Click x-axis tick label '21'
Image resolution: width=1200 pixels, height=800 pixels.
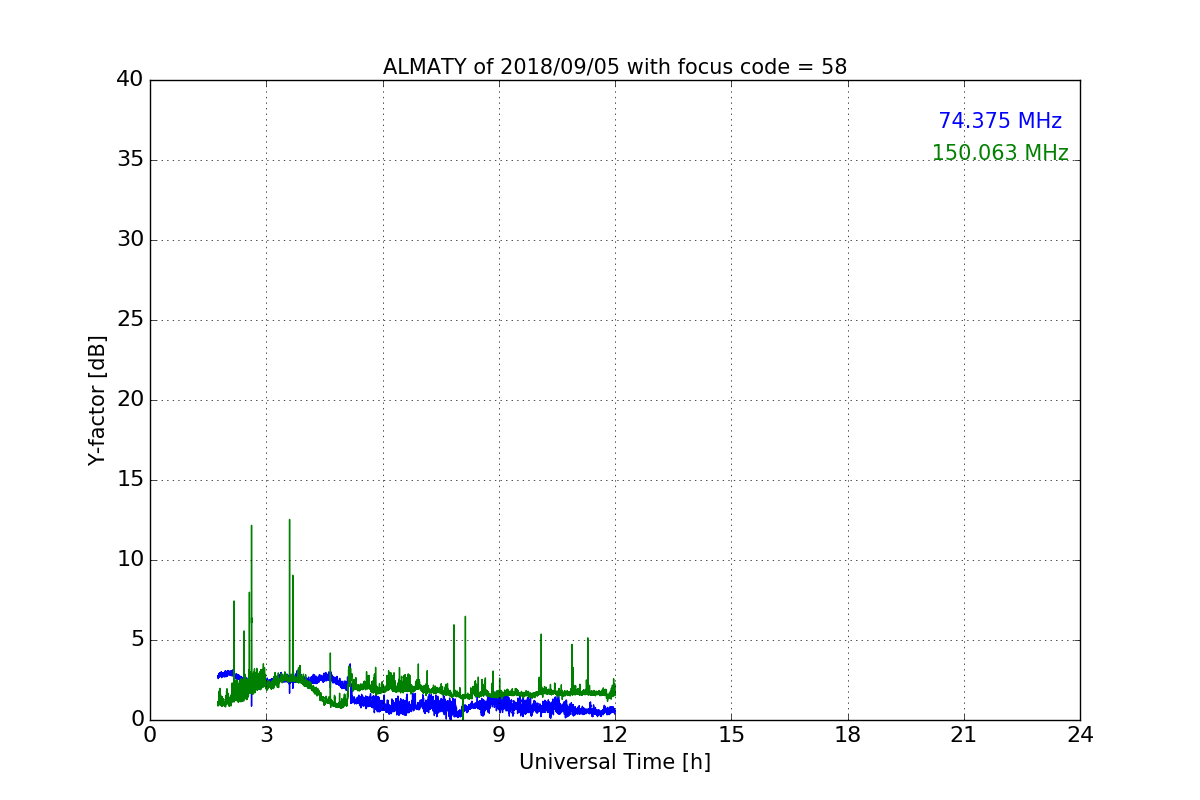pos(964,735)
